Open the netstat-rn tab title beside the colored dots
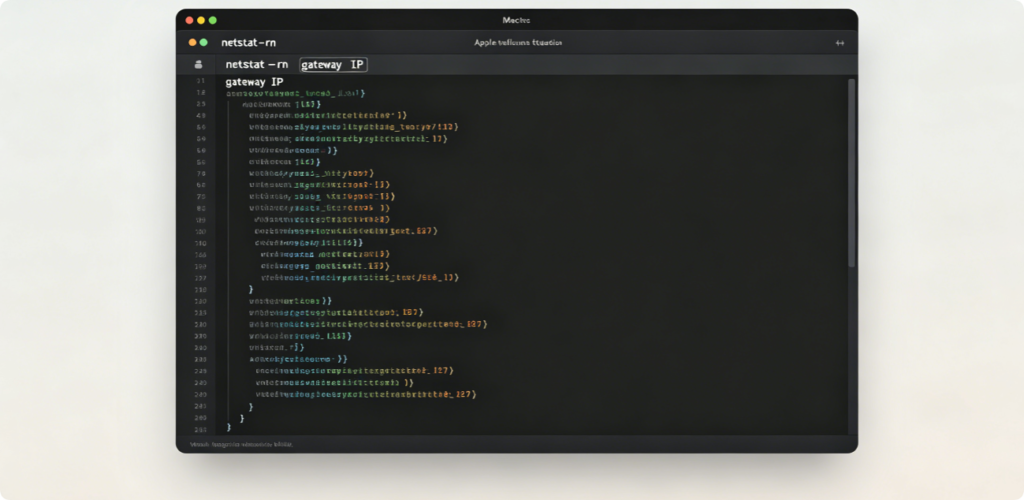The width and height of the screenshot is (1024, 500). click(x=249, y=42)
